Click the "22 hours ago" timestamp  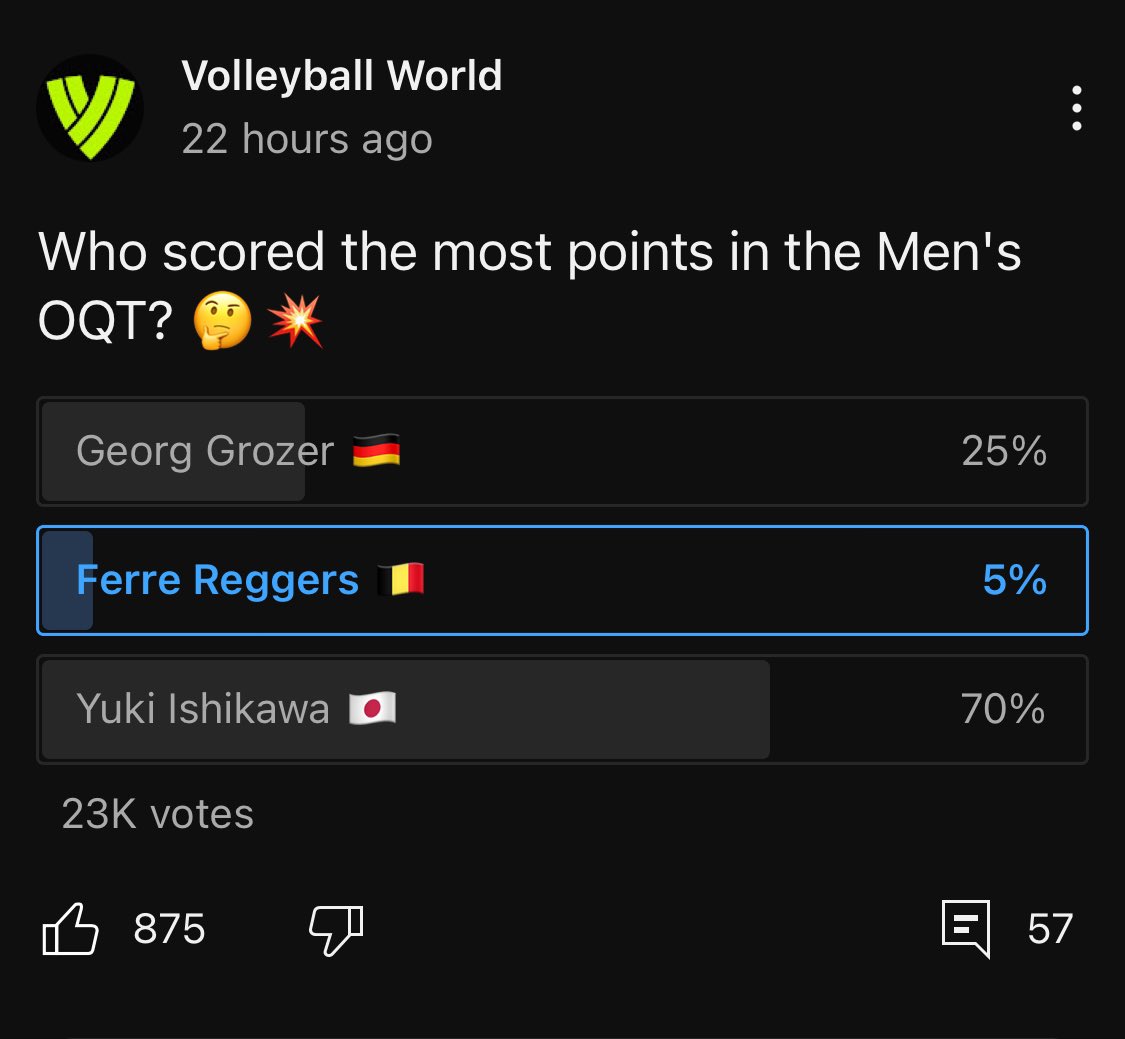click(307, 139)
